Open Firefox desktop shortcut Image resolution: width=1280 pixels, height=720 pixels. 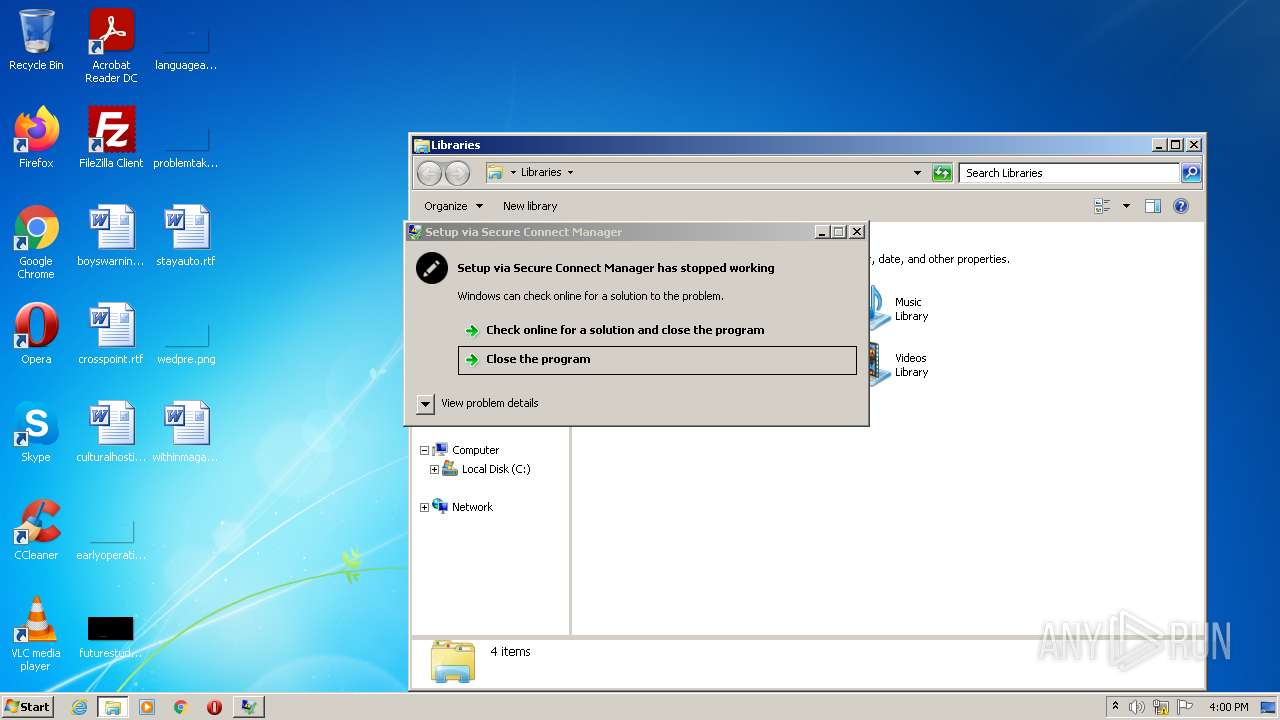(x=36, y=138)
